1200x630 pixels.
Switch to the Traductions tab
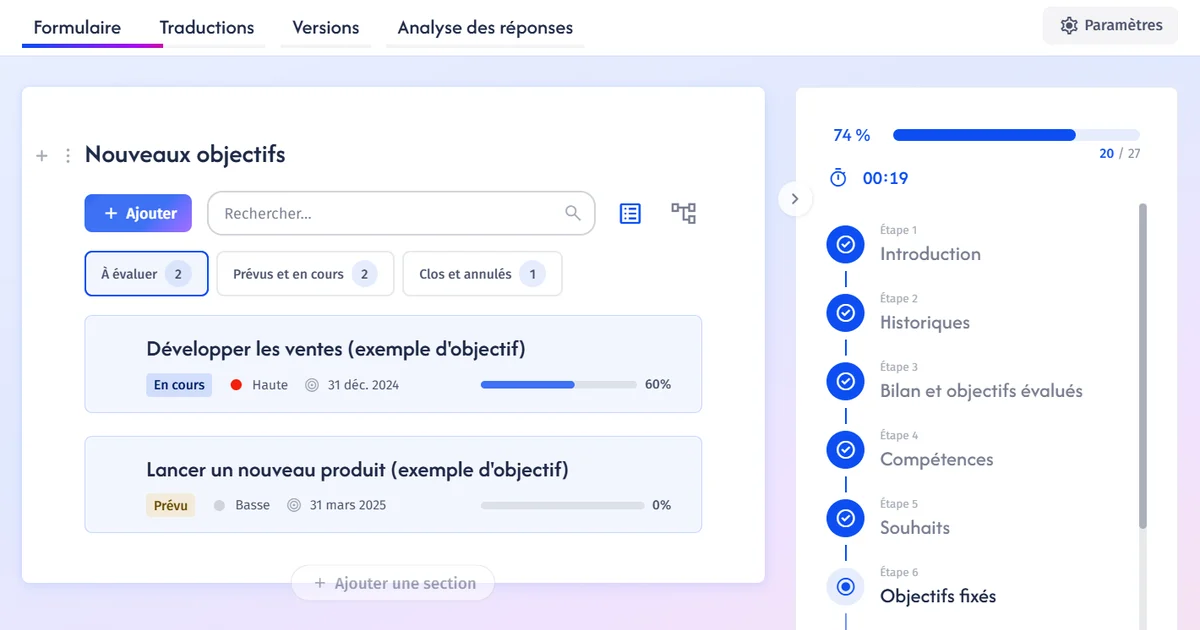[207, 28]
